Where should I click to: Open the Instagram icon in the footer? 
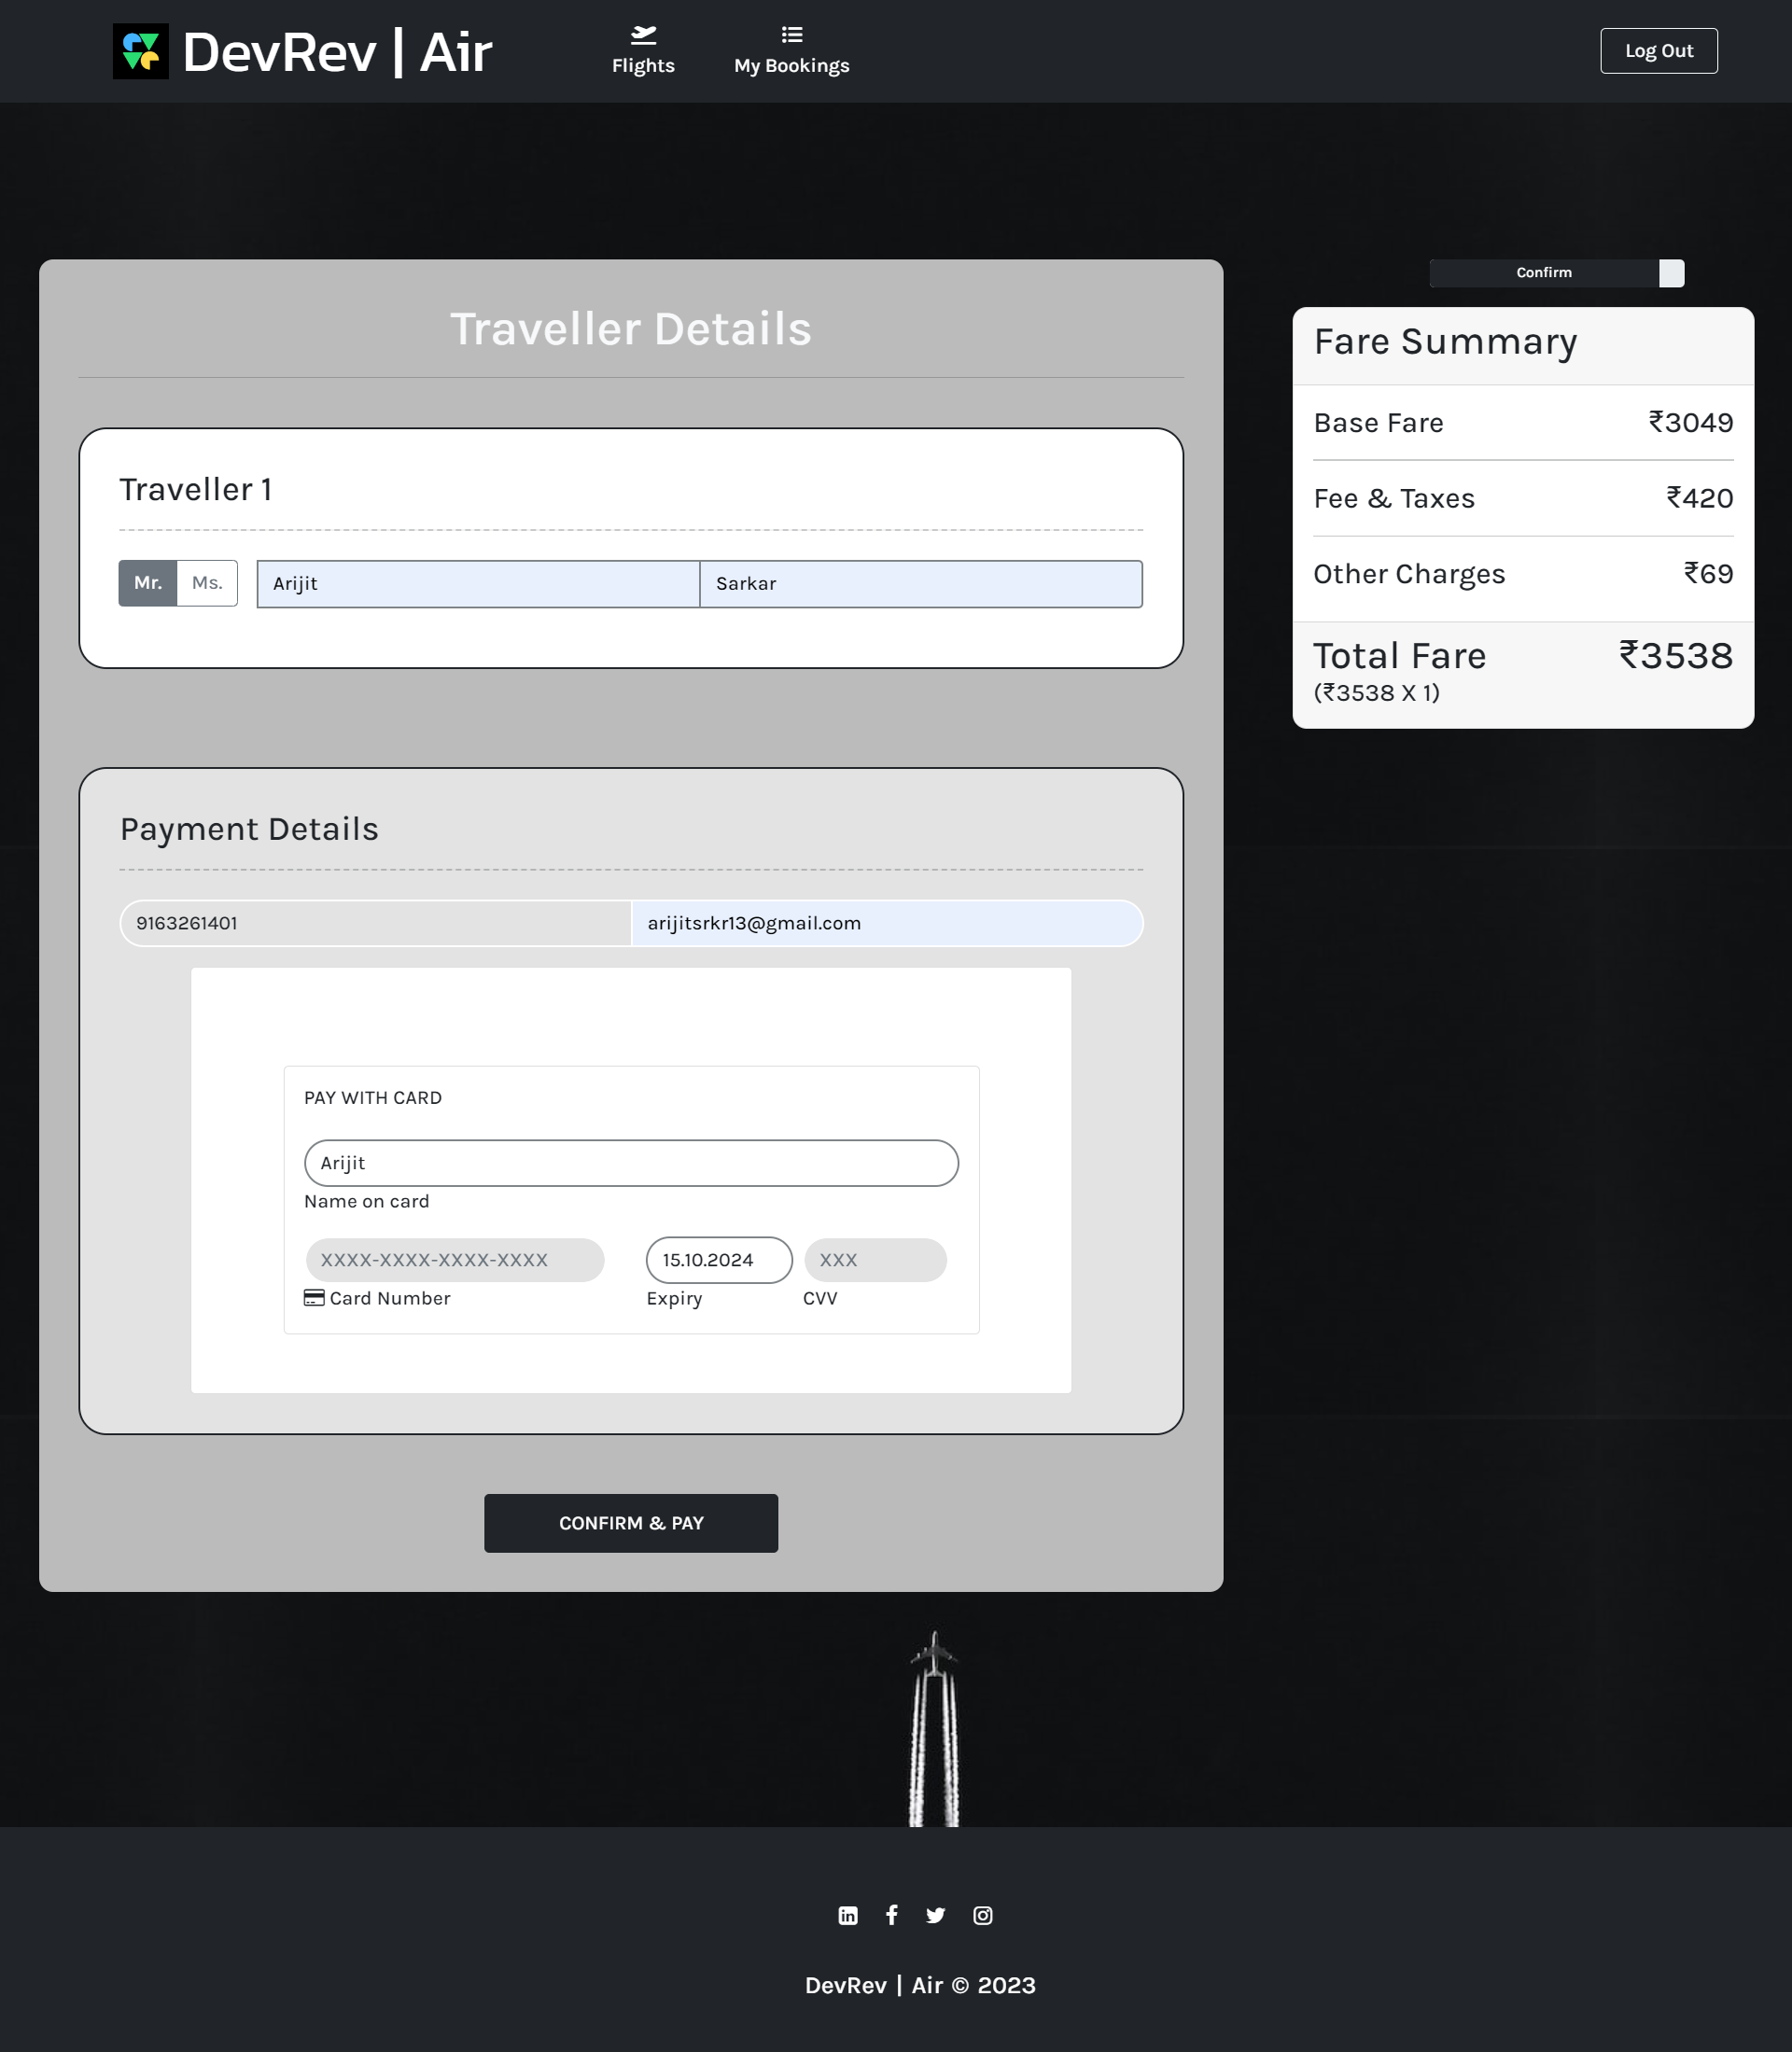point(982,1914)
